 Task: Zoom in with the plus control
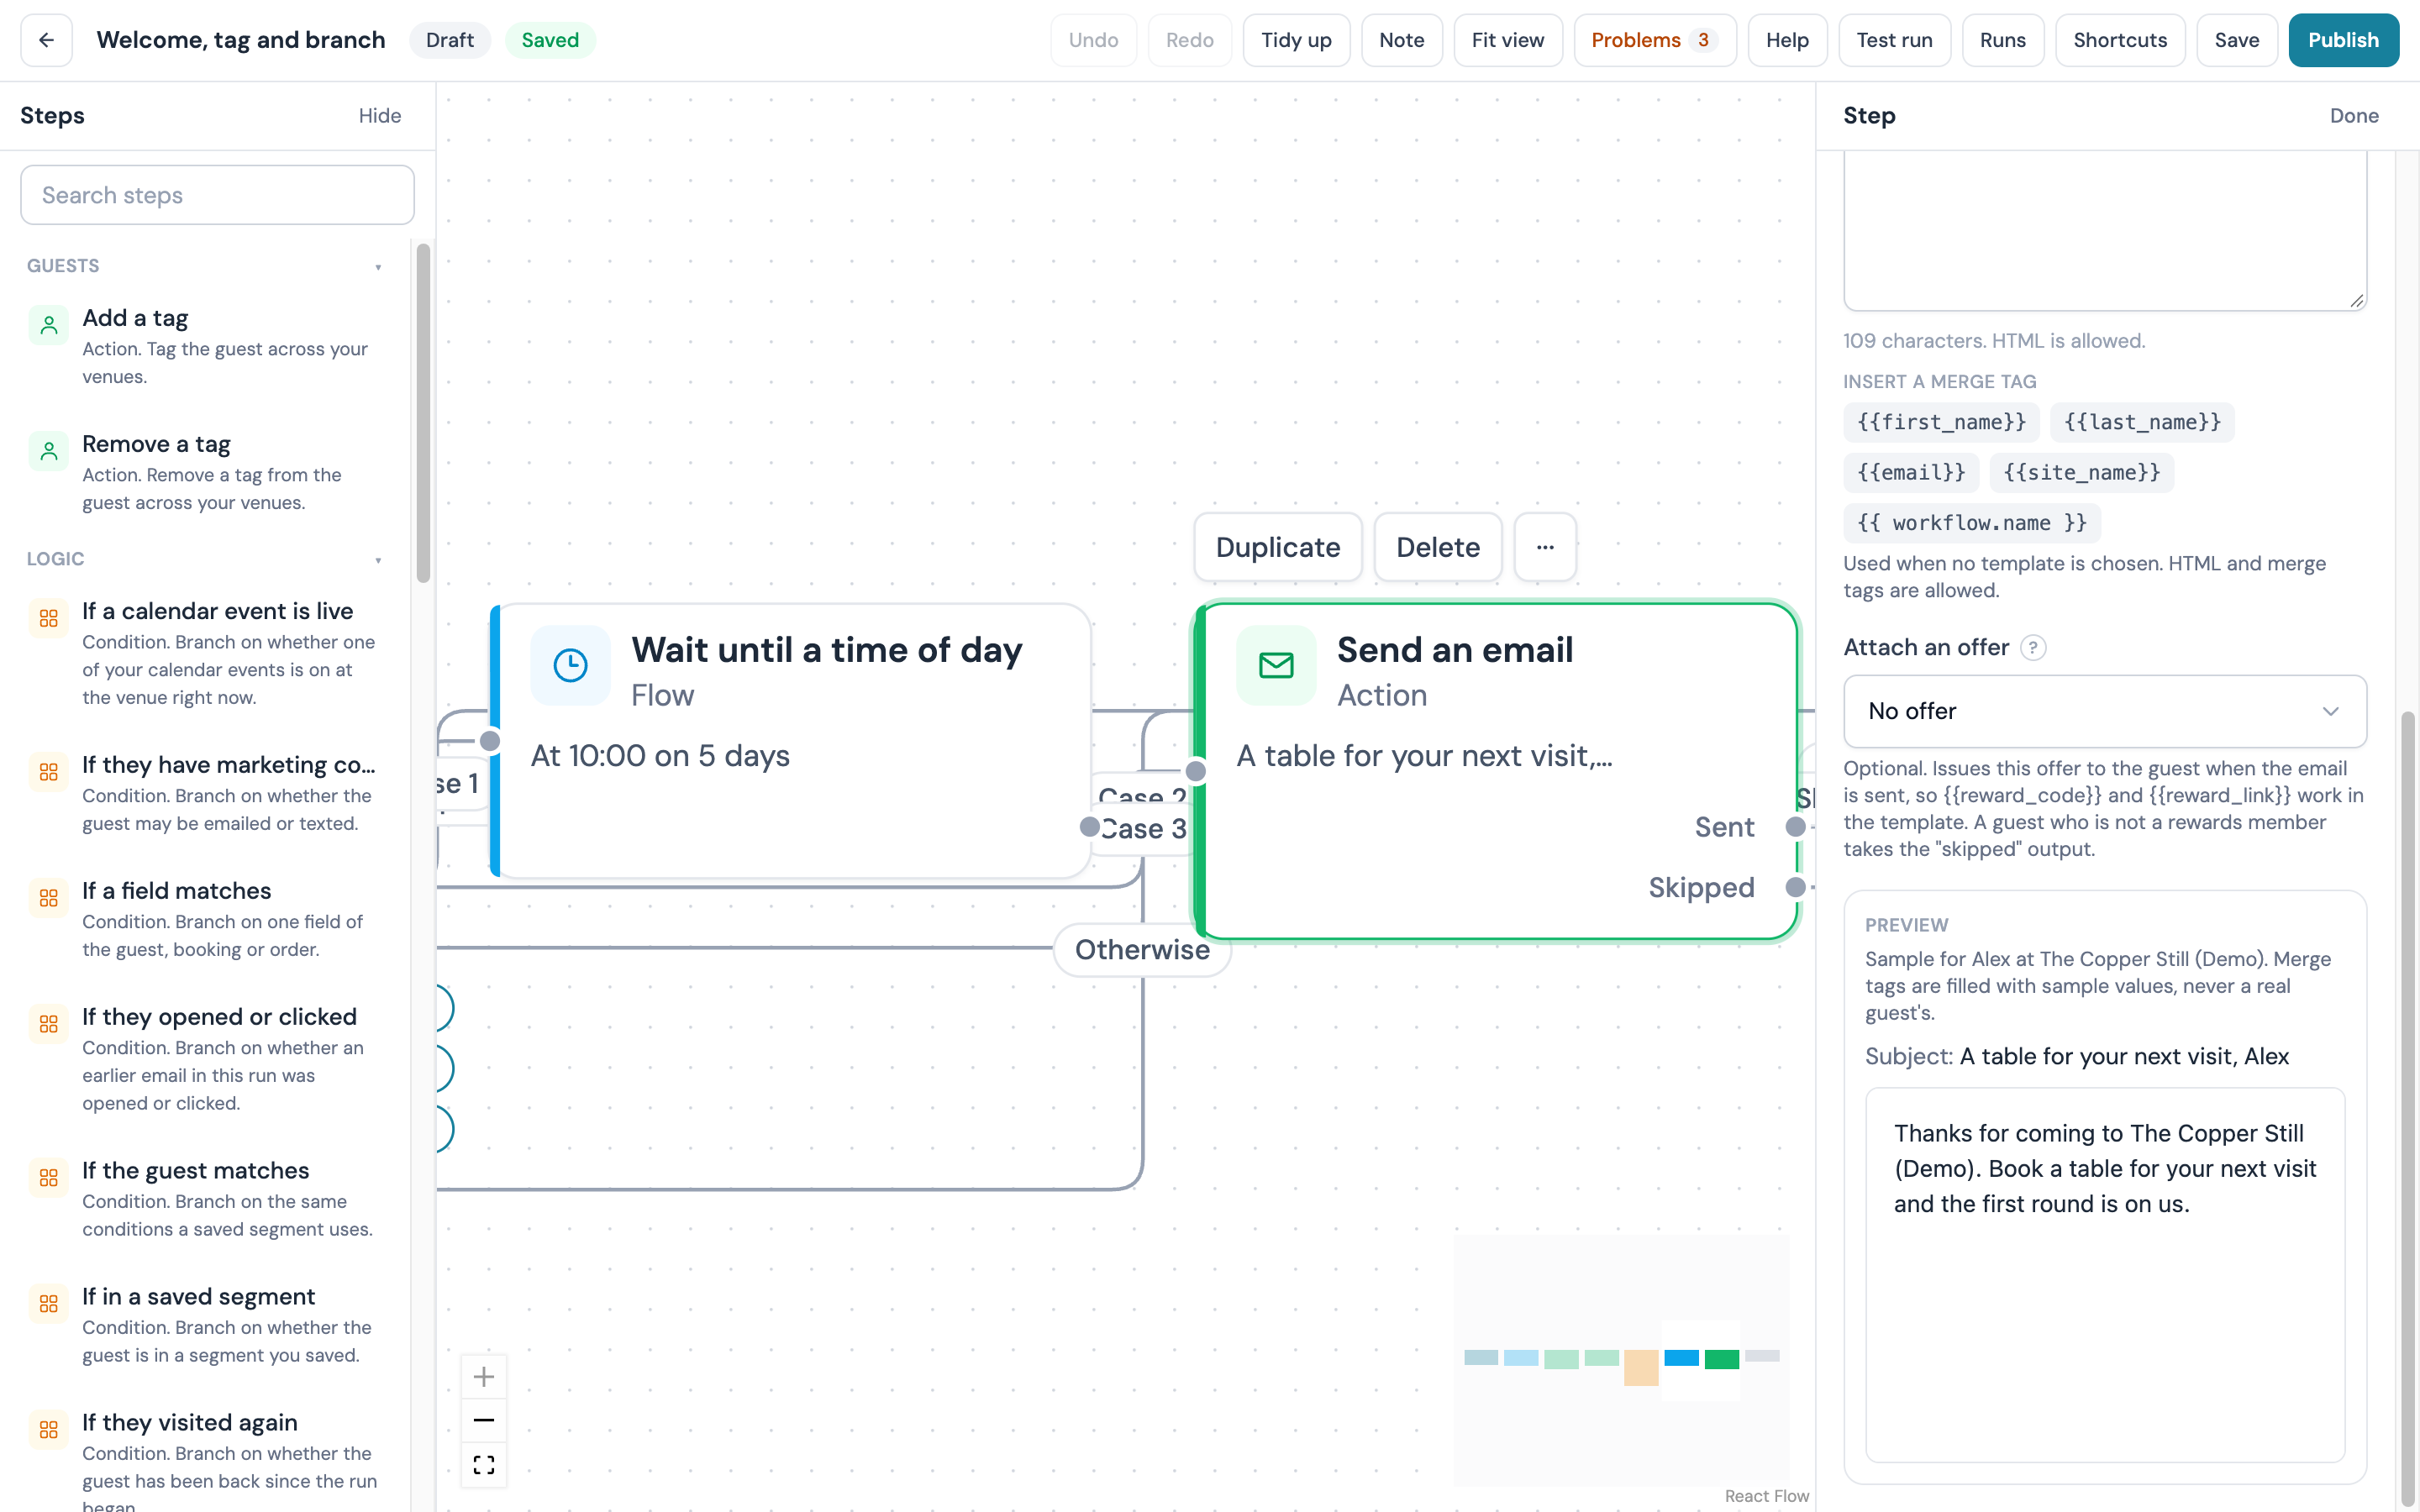click(x=484, y=1377)
